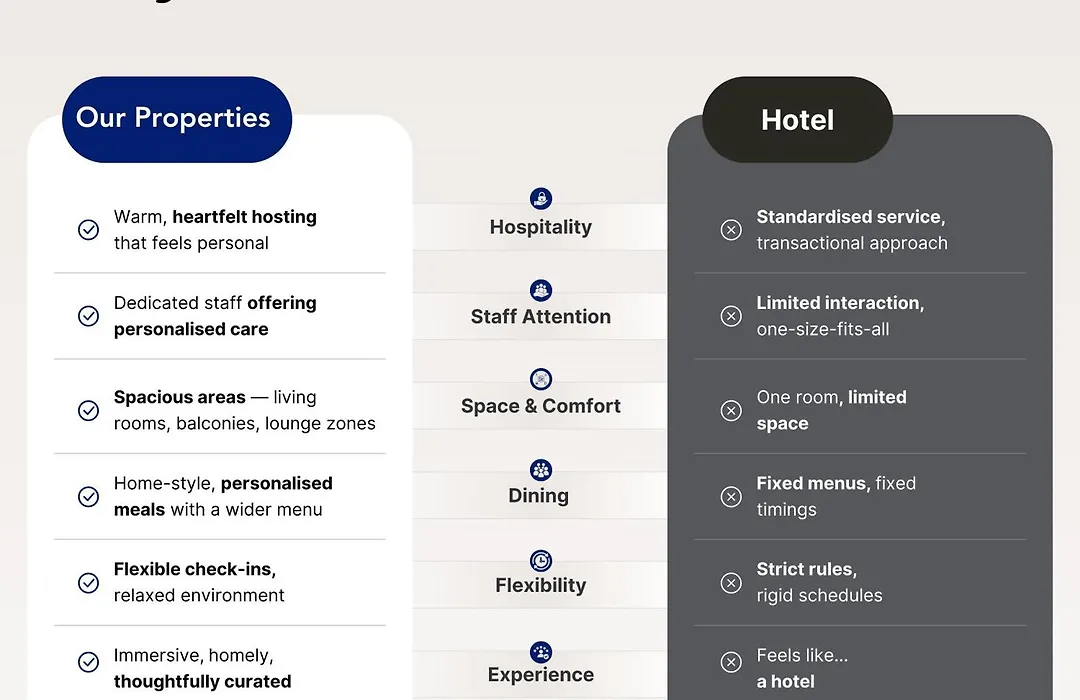Click the checkmark next to Spacious areas
1080x700 pixels.
(x=88, y=410)
